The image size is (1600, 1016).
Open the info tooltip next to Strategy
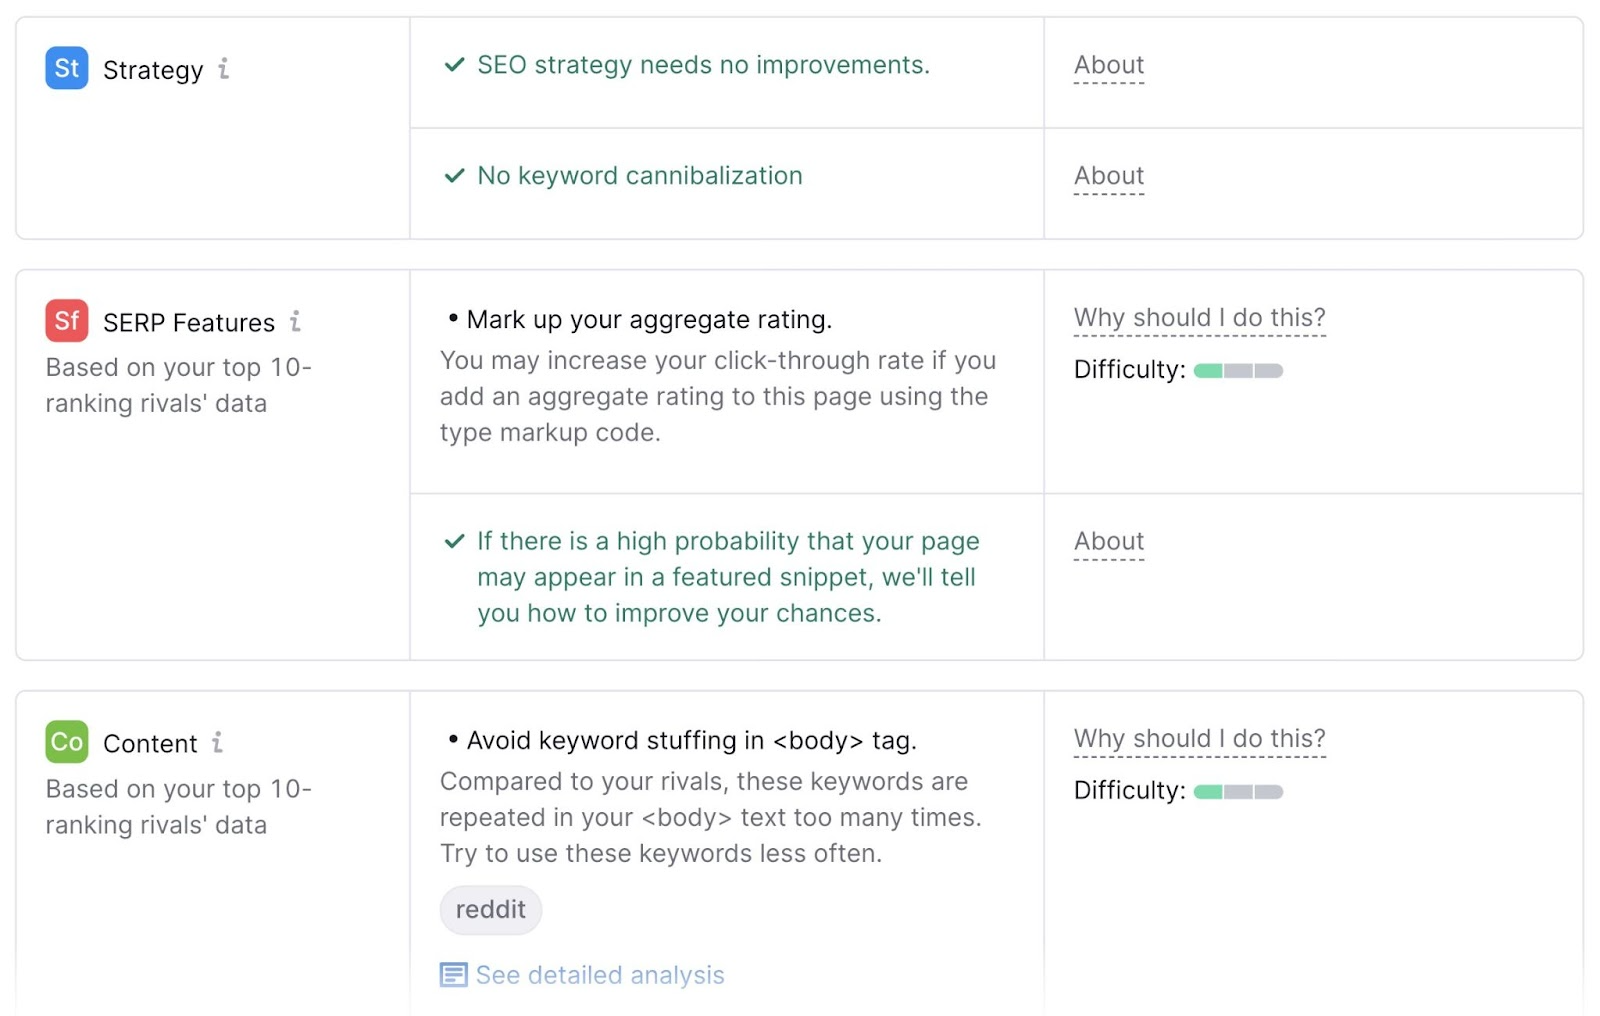(x=224, y=70)
